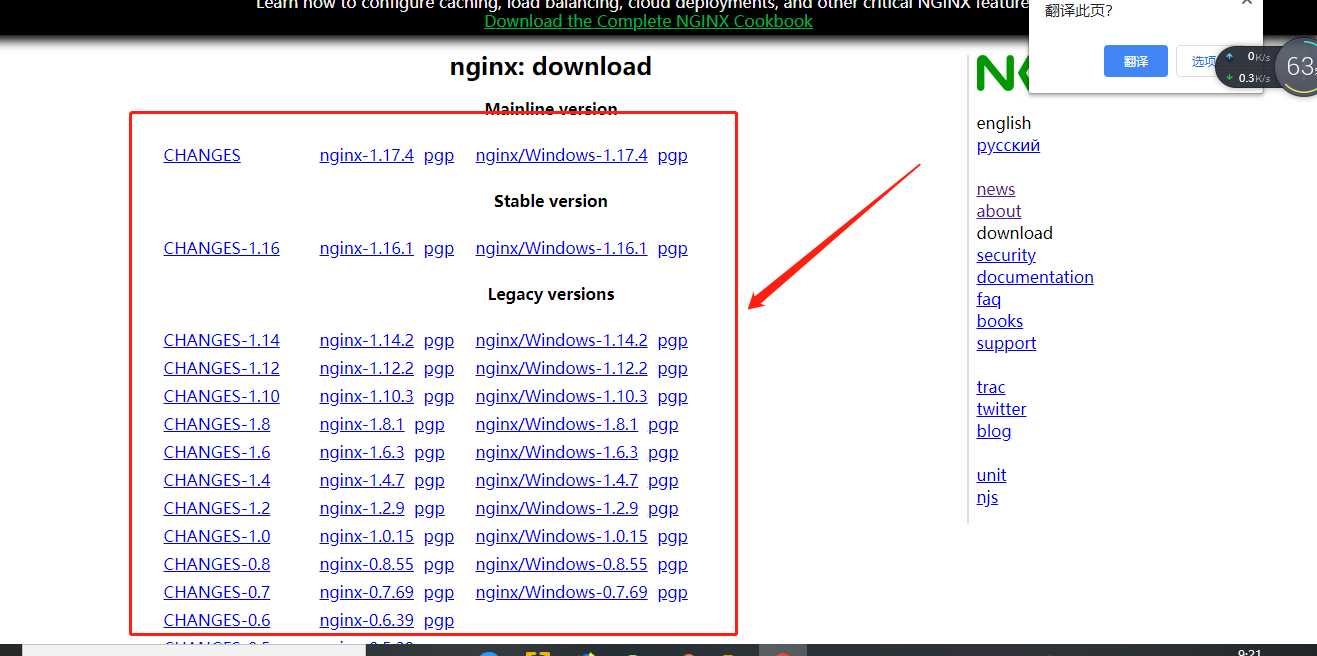Open CHANGES-1.2 link
This screenshot has height=656, width=1317.
(x=217, y=508)
